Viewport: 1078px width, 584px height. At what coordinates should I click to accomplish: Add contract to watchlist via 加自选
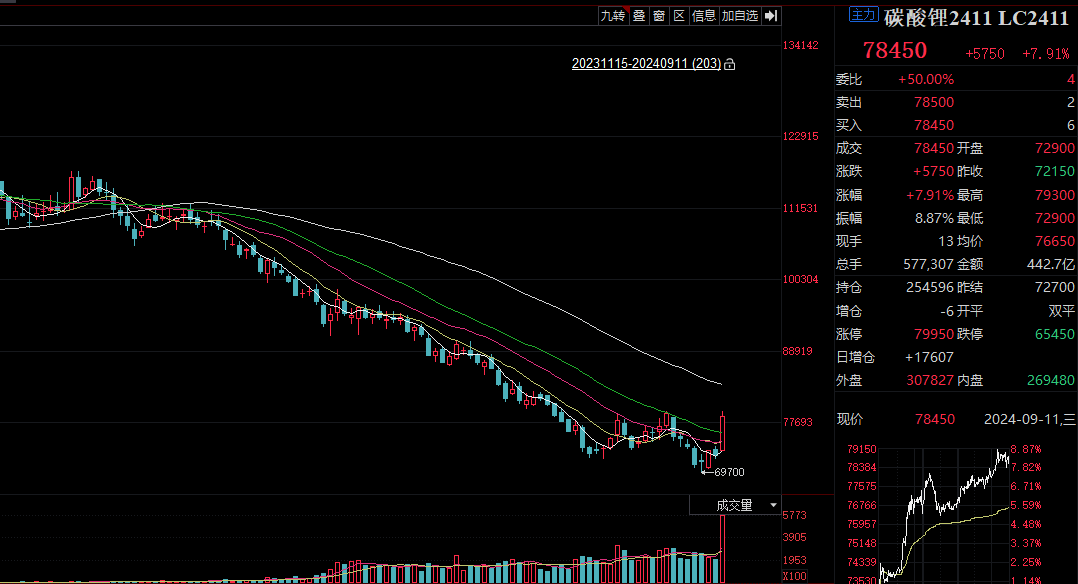tap(740, 15)
